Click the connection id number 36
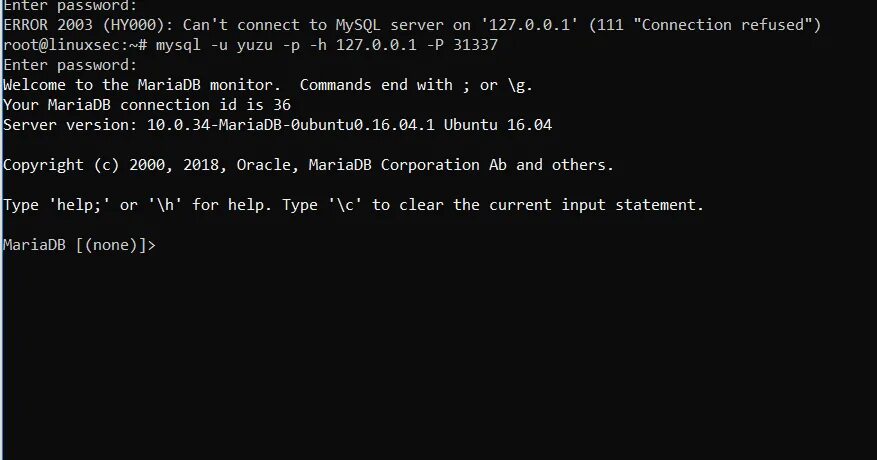 (x=282, y=105)
